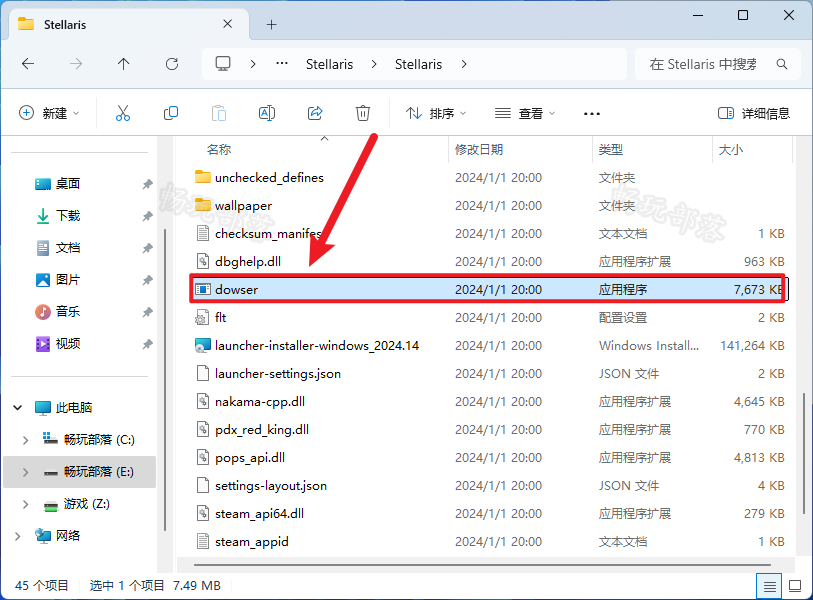Click the chevron after the last Stellaris breadcrumb
The height and width of the screenshot is (600, 813).
tap(464, 64)
